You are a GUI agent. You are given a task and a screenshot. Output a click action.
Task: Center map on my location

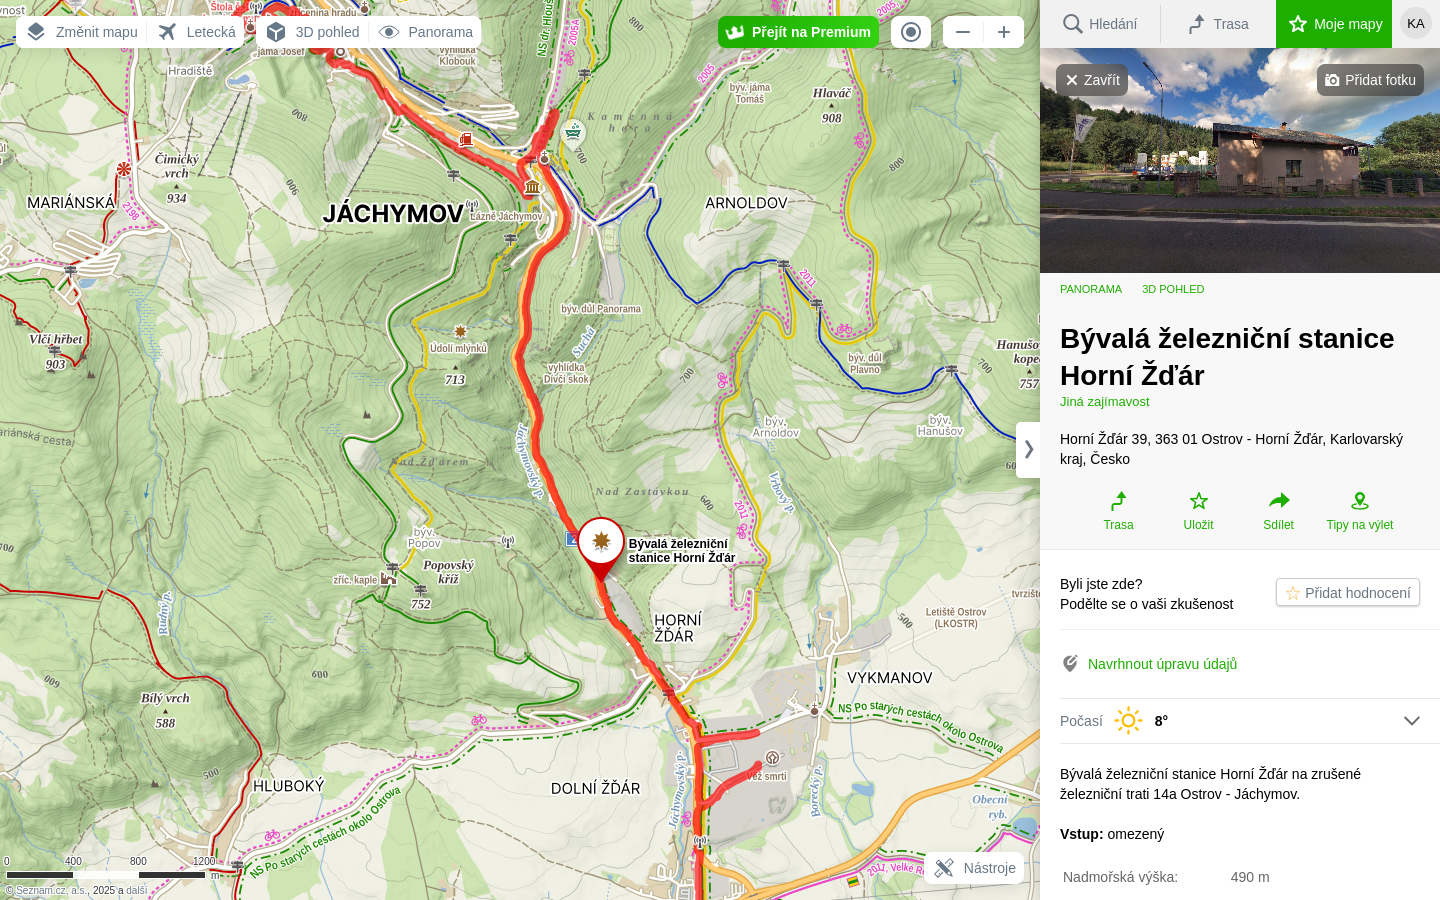[x=911, y=32]
